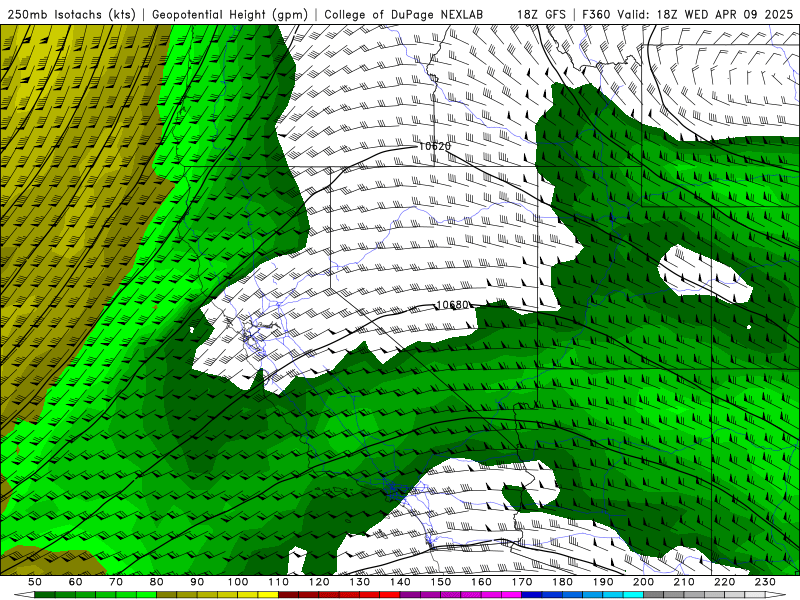Click the lightest gray swatch just below 230
Viewport: 800px width, 600px height.
(x=755, y=594)
